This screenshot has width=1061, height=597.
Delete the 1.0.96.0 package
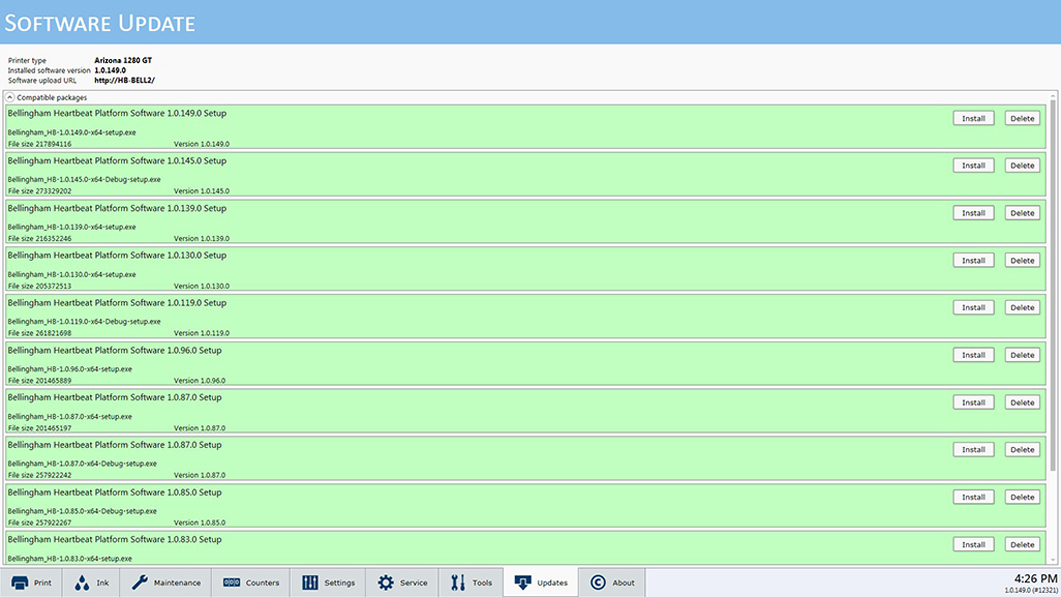(x=1022, y=355)
